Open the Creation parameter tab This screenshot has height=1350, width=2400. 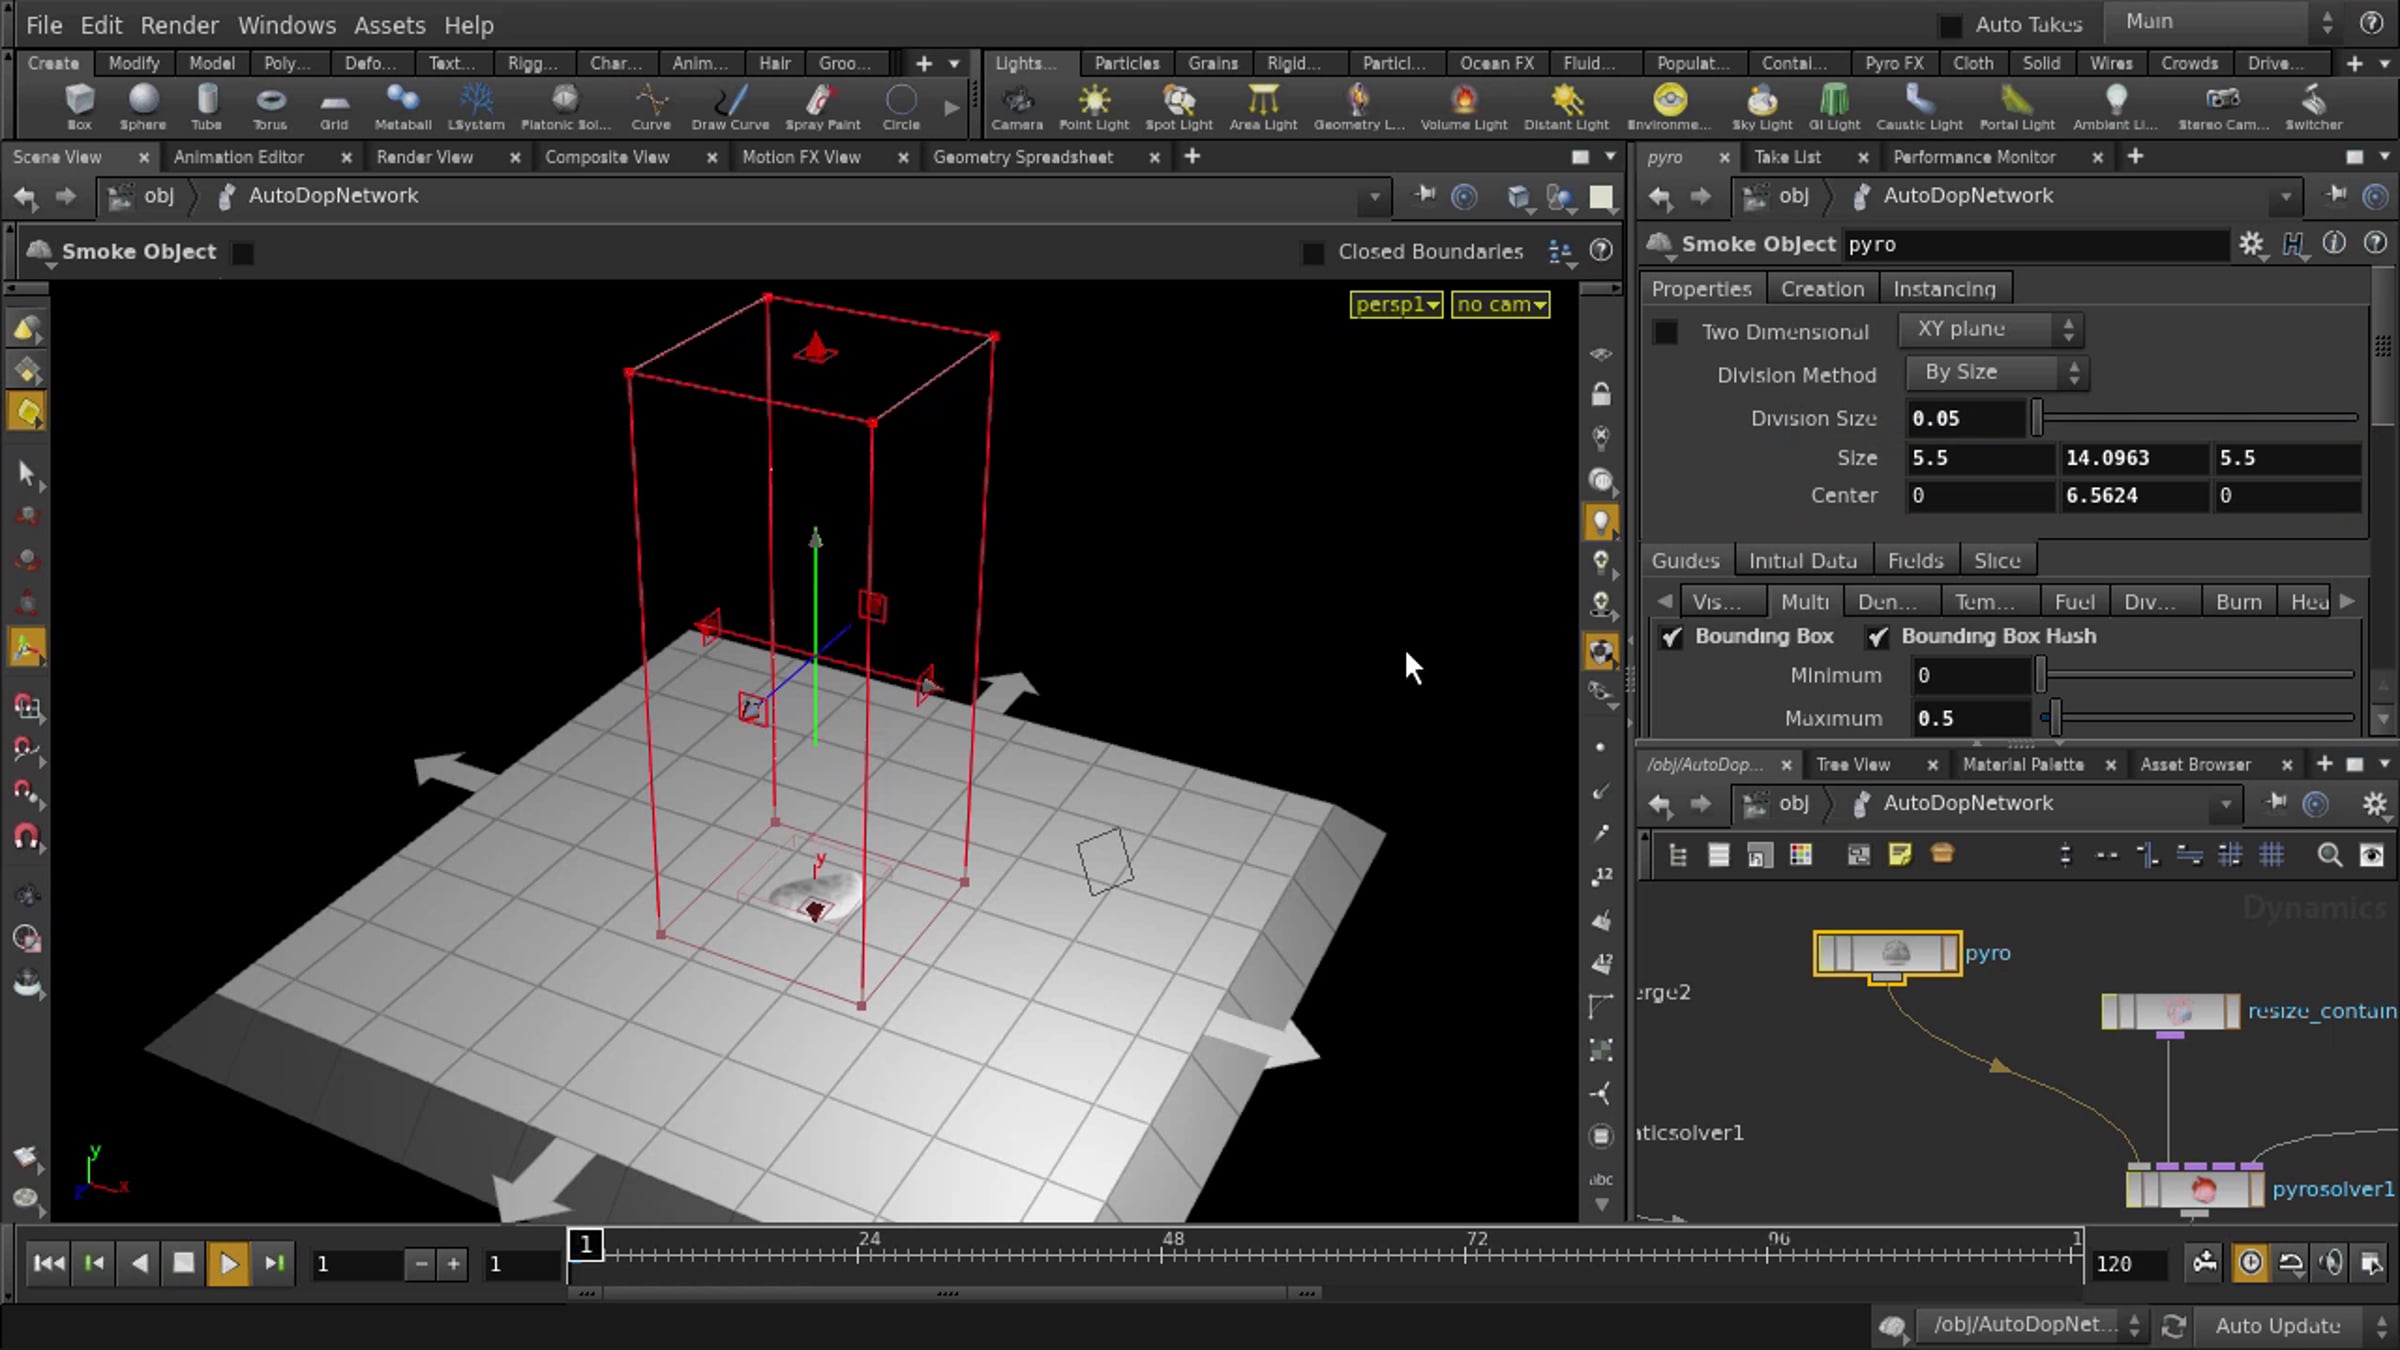pos(1822,289)
